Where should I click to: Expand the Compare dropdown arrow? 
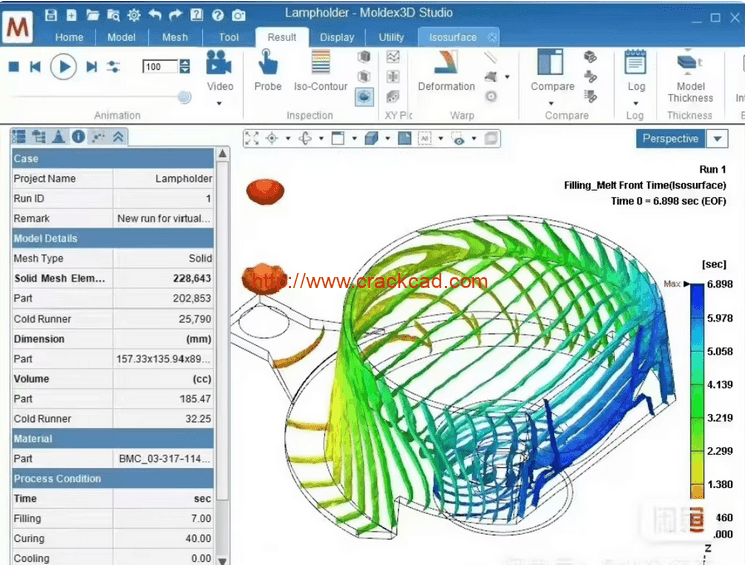pos(551,103)
